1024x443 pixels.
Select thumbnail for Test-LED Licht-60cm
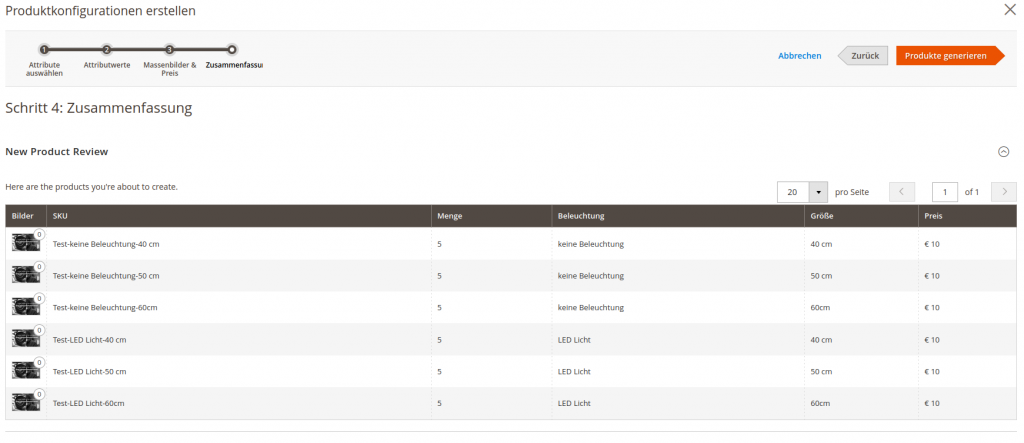coord(25,403)
